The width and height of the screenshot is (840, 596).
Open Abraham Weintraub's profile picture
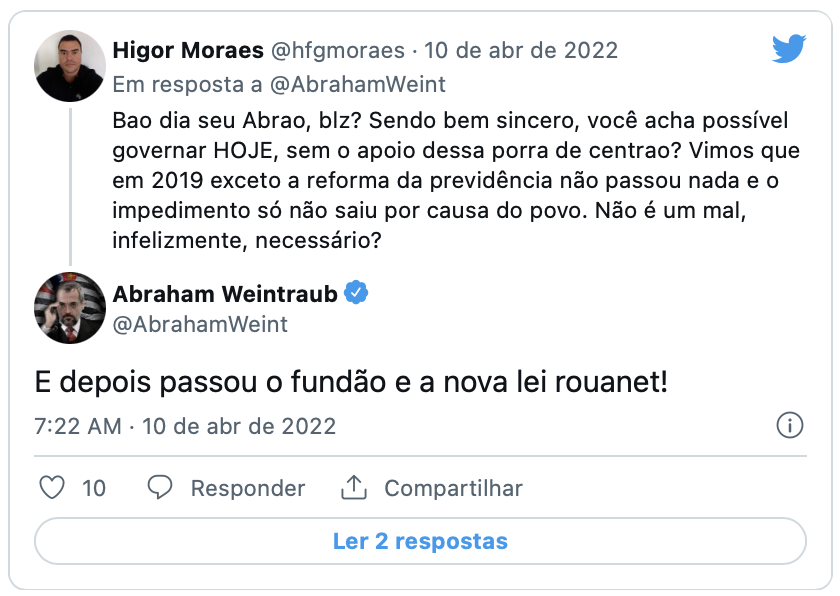pos(70,308)
